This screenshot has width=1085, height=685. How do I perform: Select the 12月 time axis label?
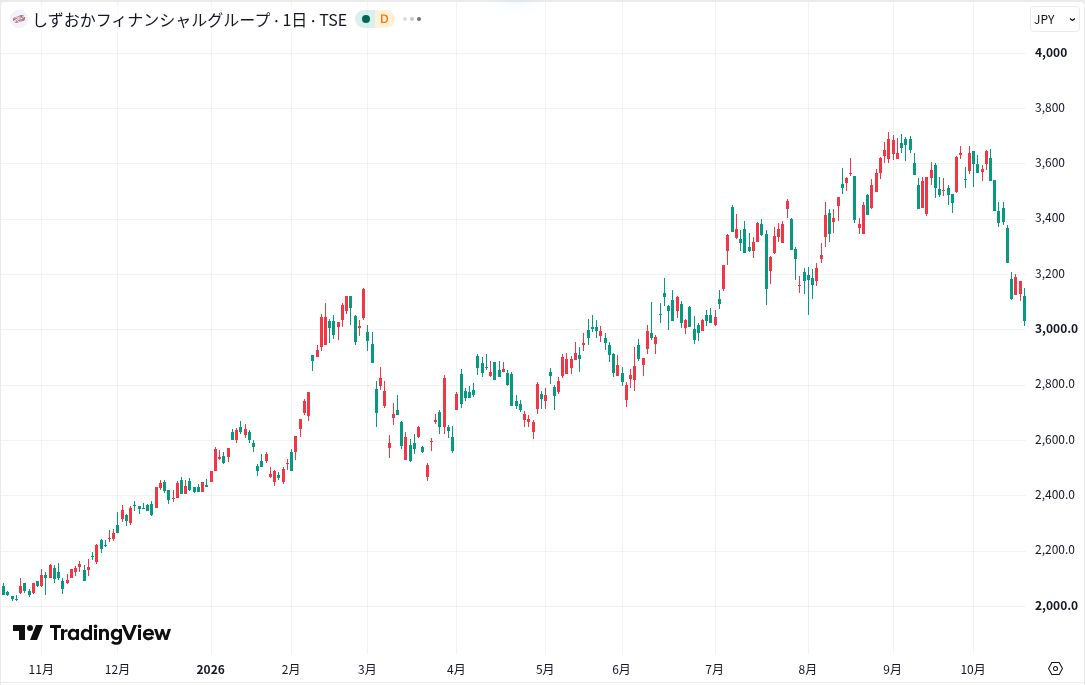pos(117,670)
